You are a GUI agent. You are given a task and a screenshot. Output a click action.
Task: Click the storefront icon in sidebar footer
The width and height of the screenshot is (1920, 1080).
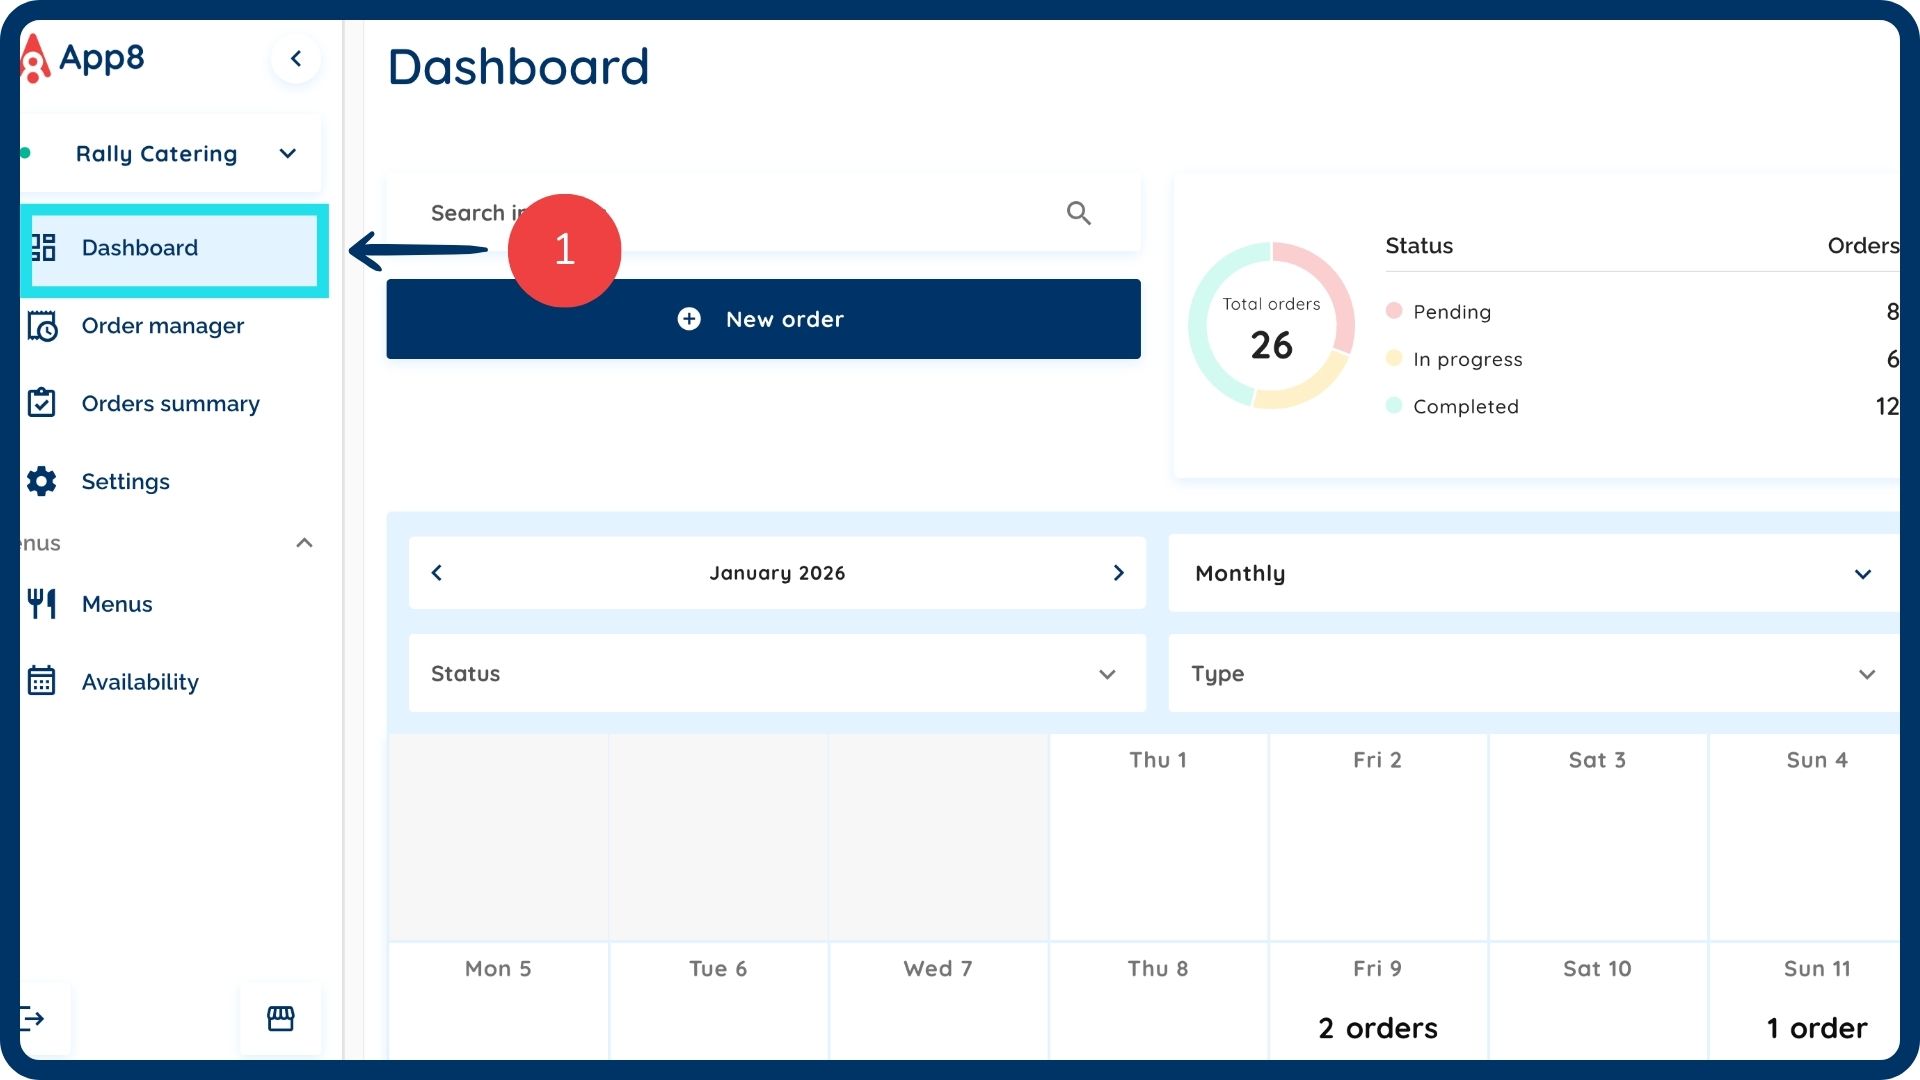click(x=281, y=1018)
